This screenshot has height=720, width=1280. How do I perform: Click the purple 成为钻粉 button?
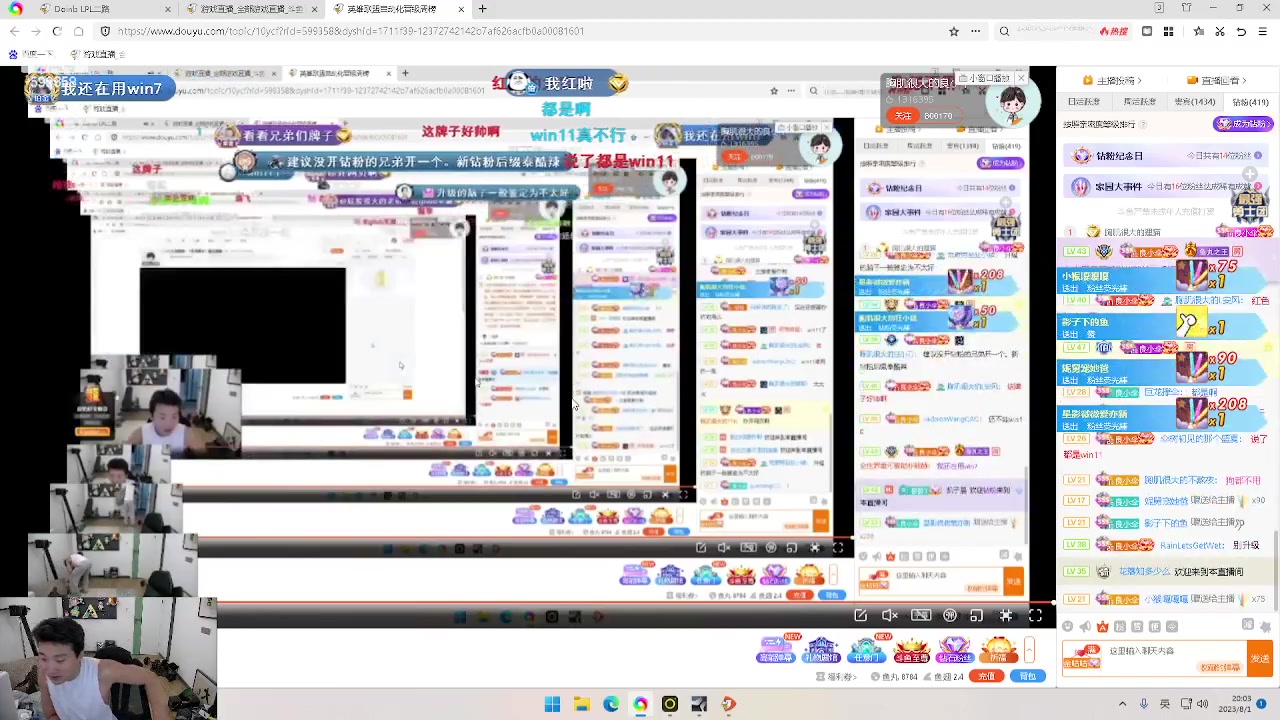click(1243, 124)
